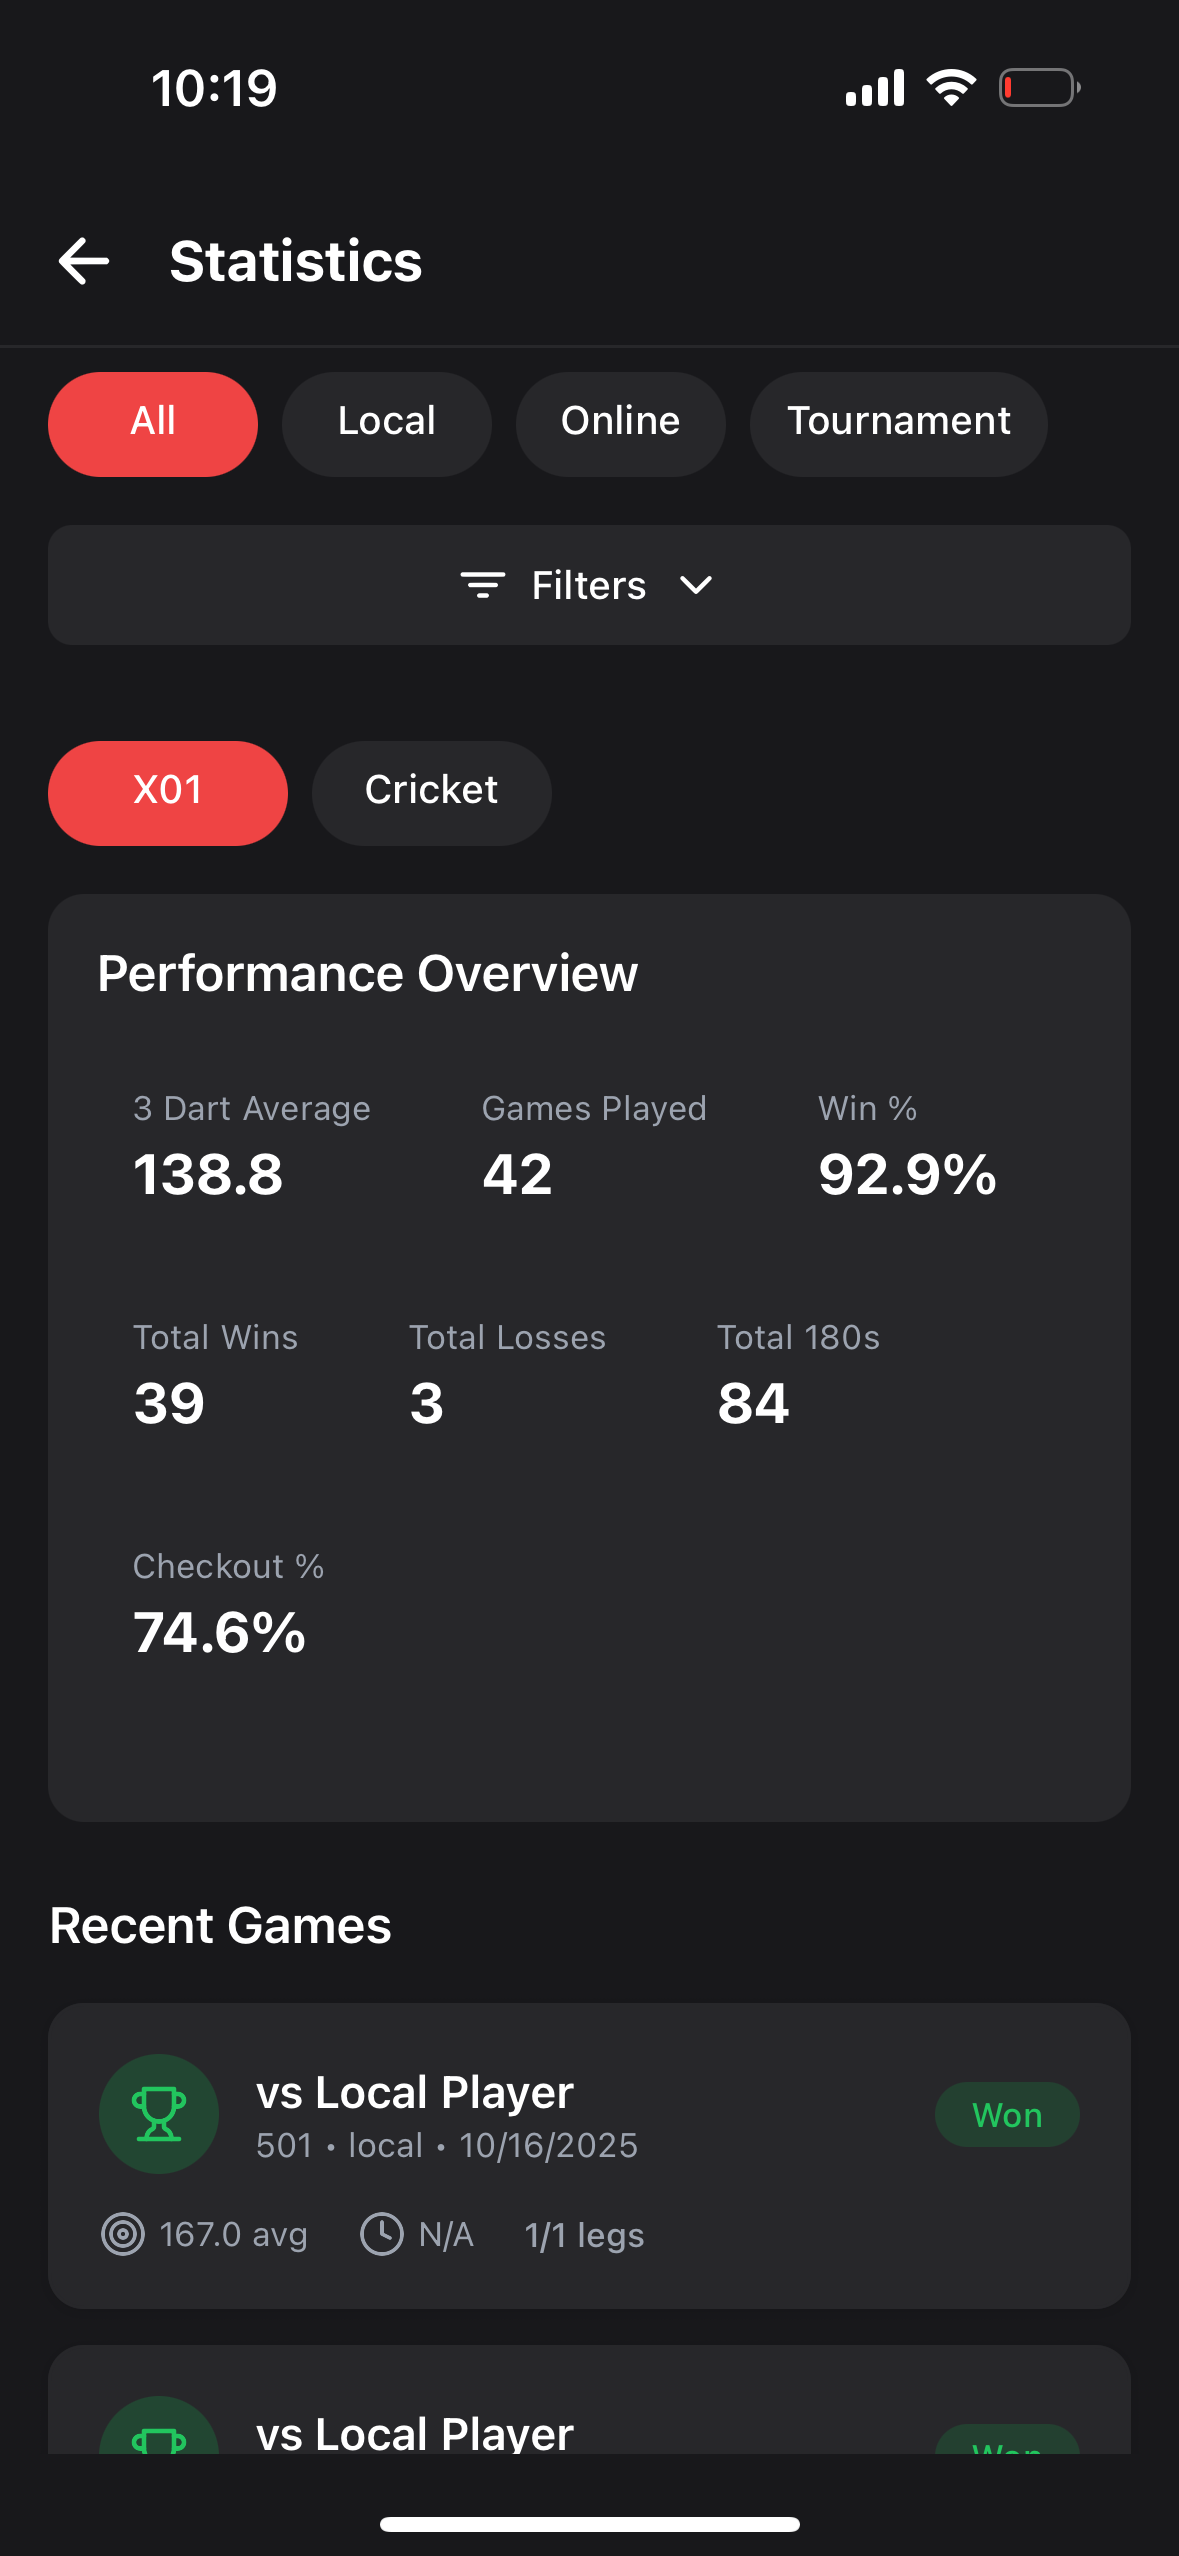Tap the Wi-Fi status icon

(951, 88)
